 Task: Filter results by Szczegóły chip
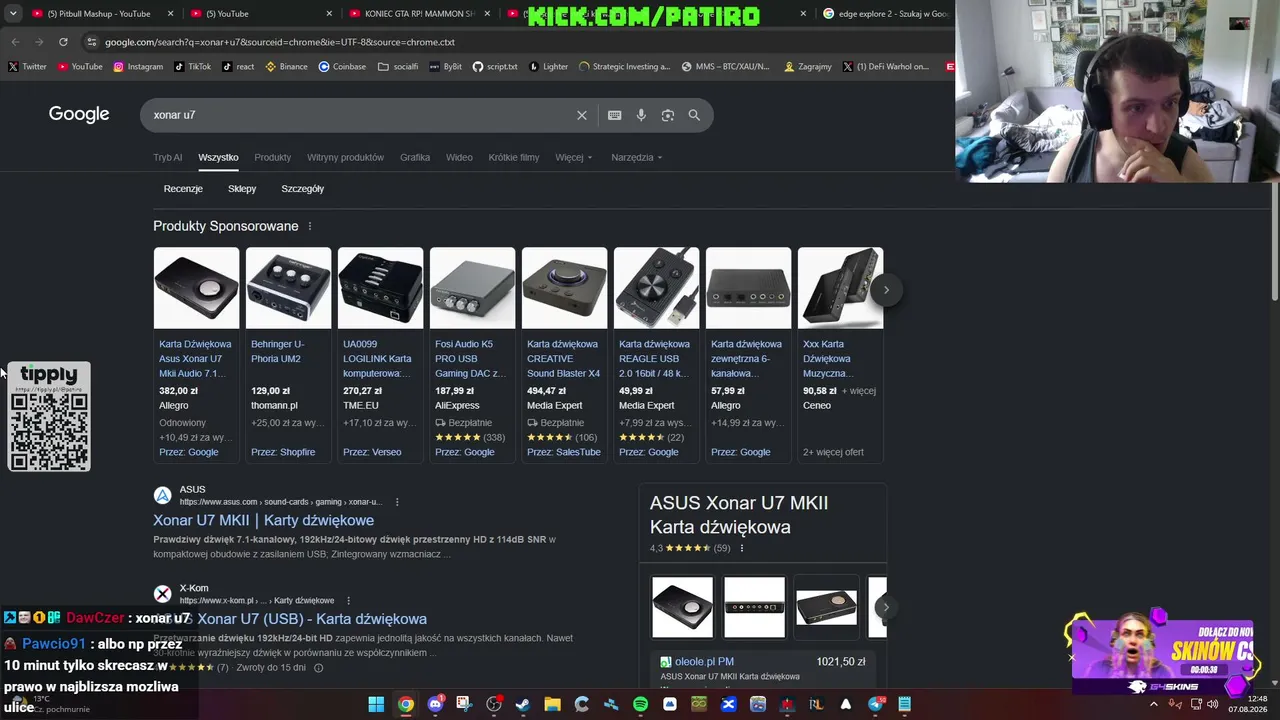point(303,188)
